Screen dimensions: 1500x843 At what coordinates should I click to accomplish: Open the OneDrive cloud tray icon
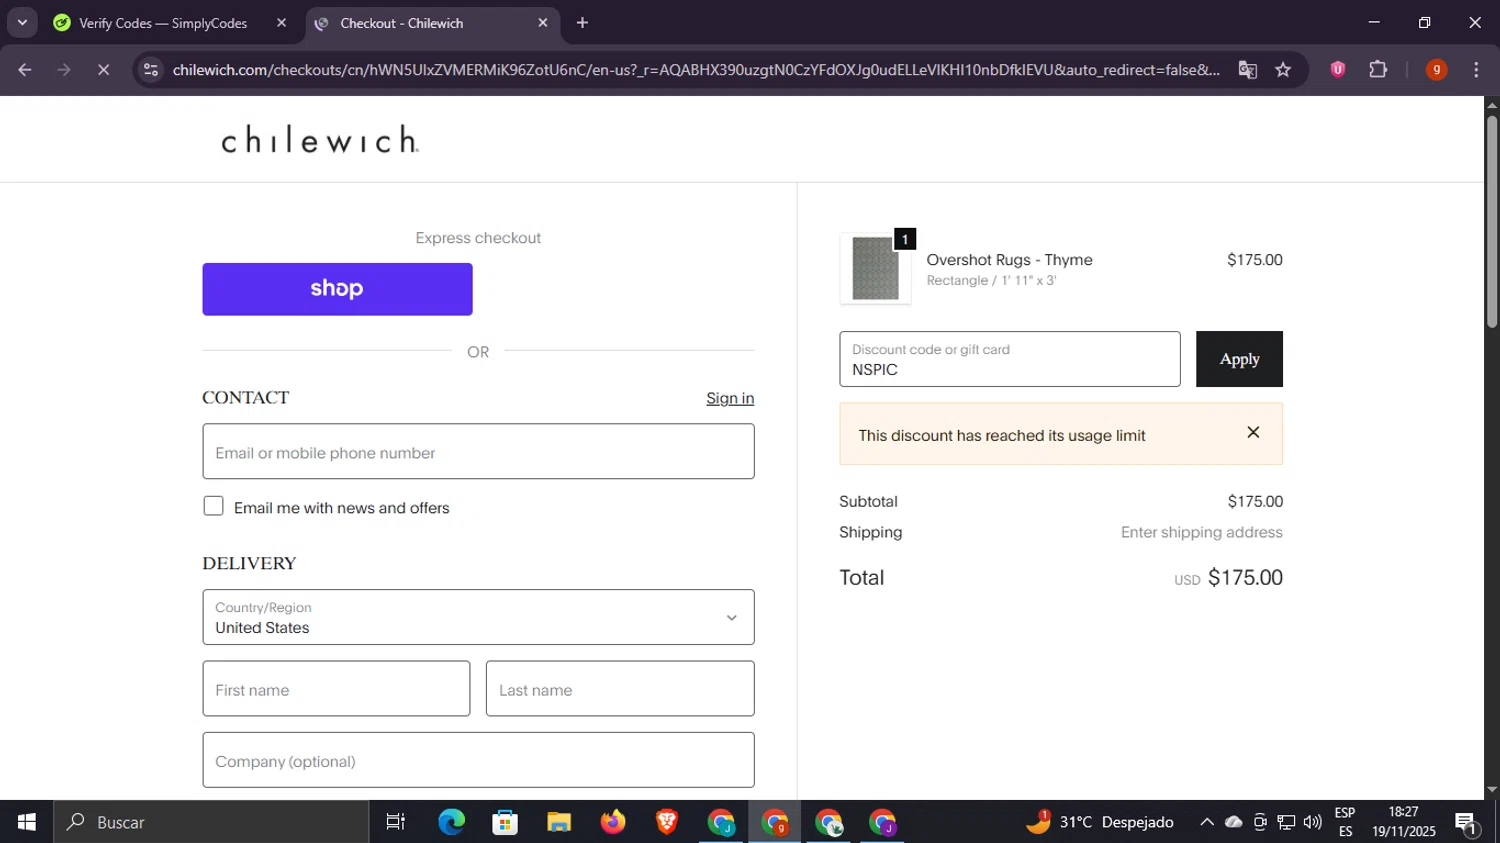(x=1234, y=822)
